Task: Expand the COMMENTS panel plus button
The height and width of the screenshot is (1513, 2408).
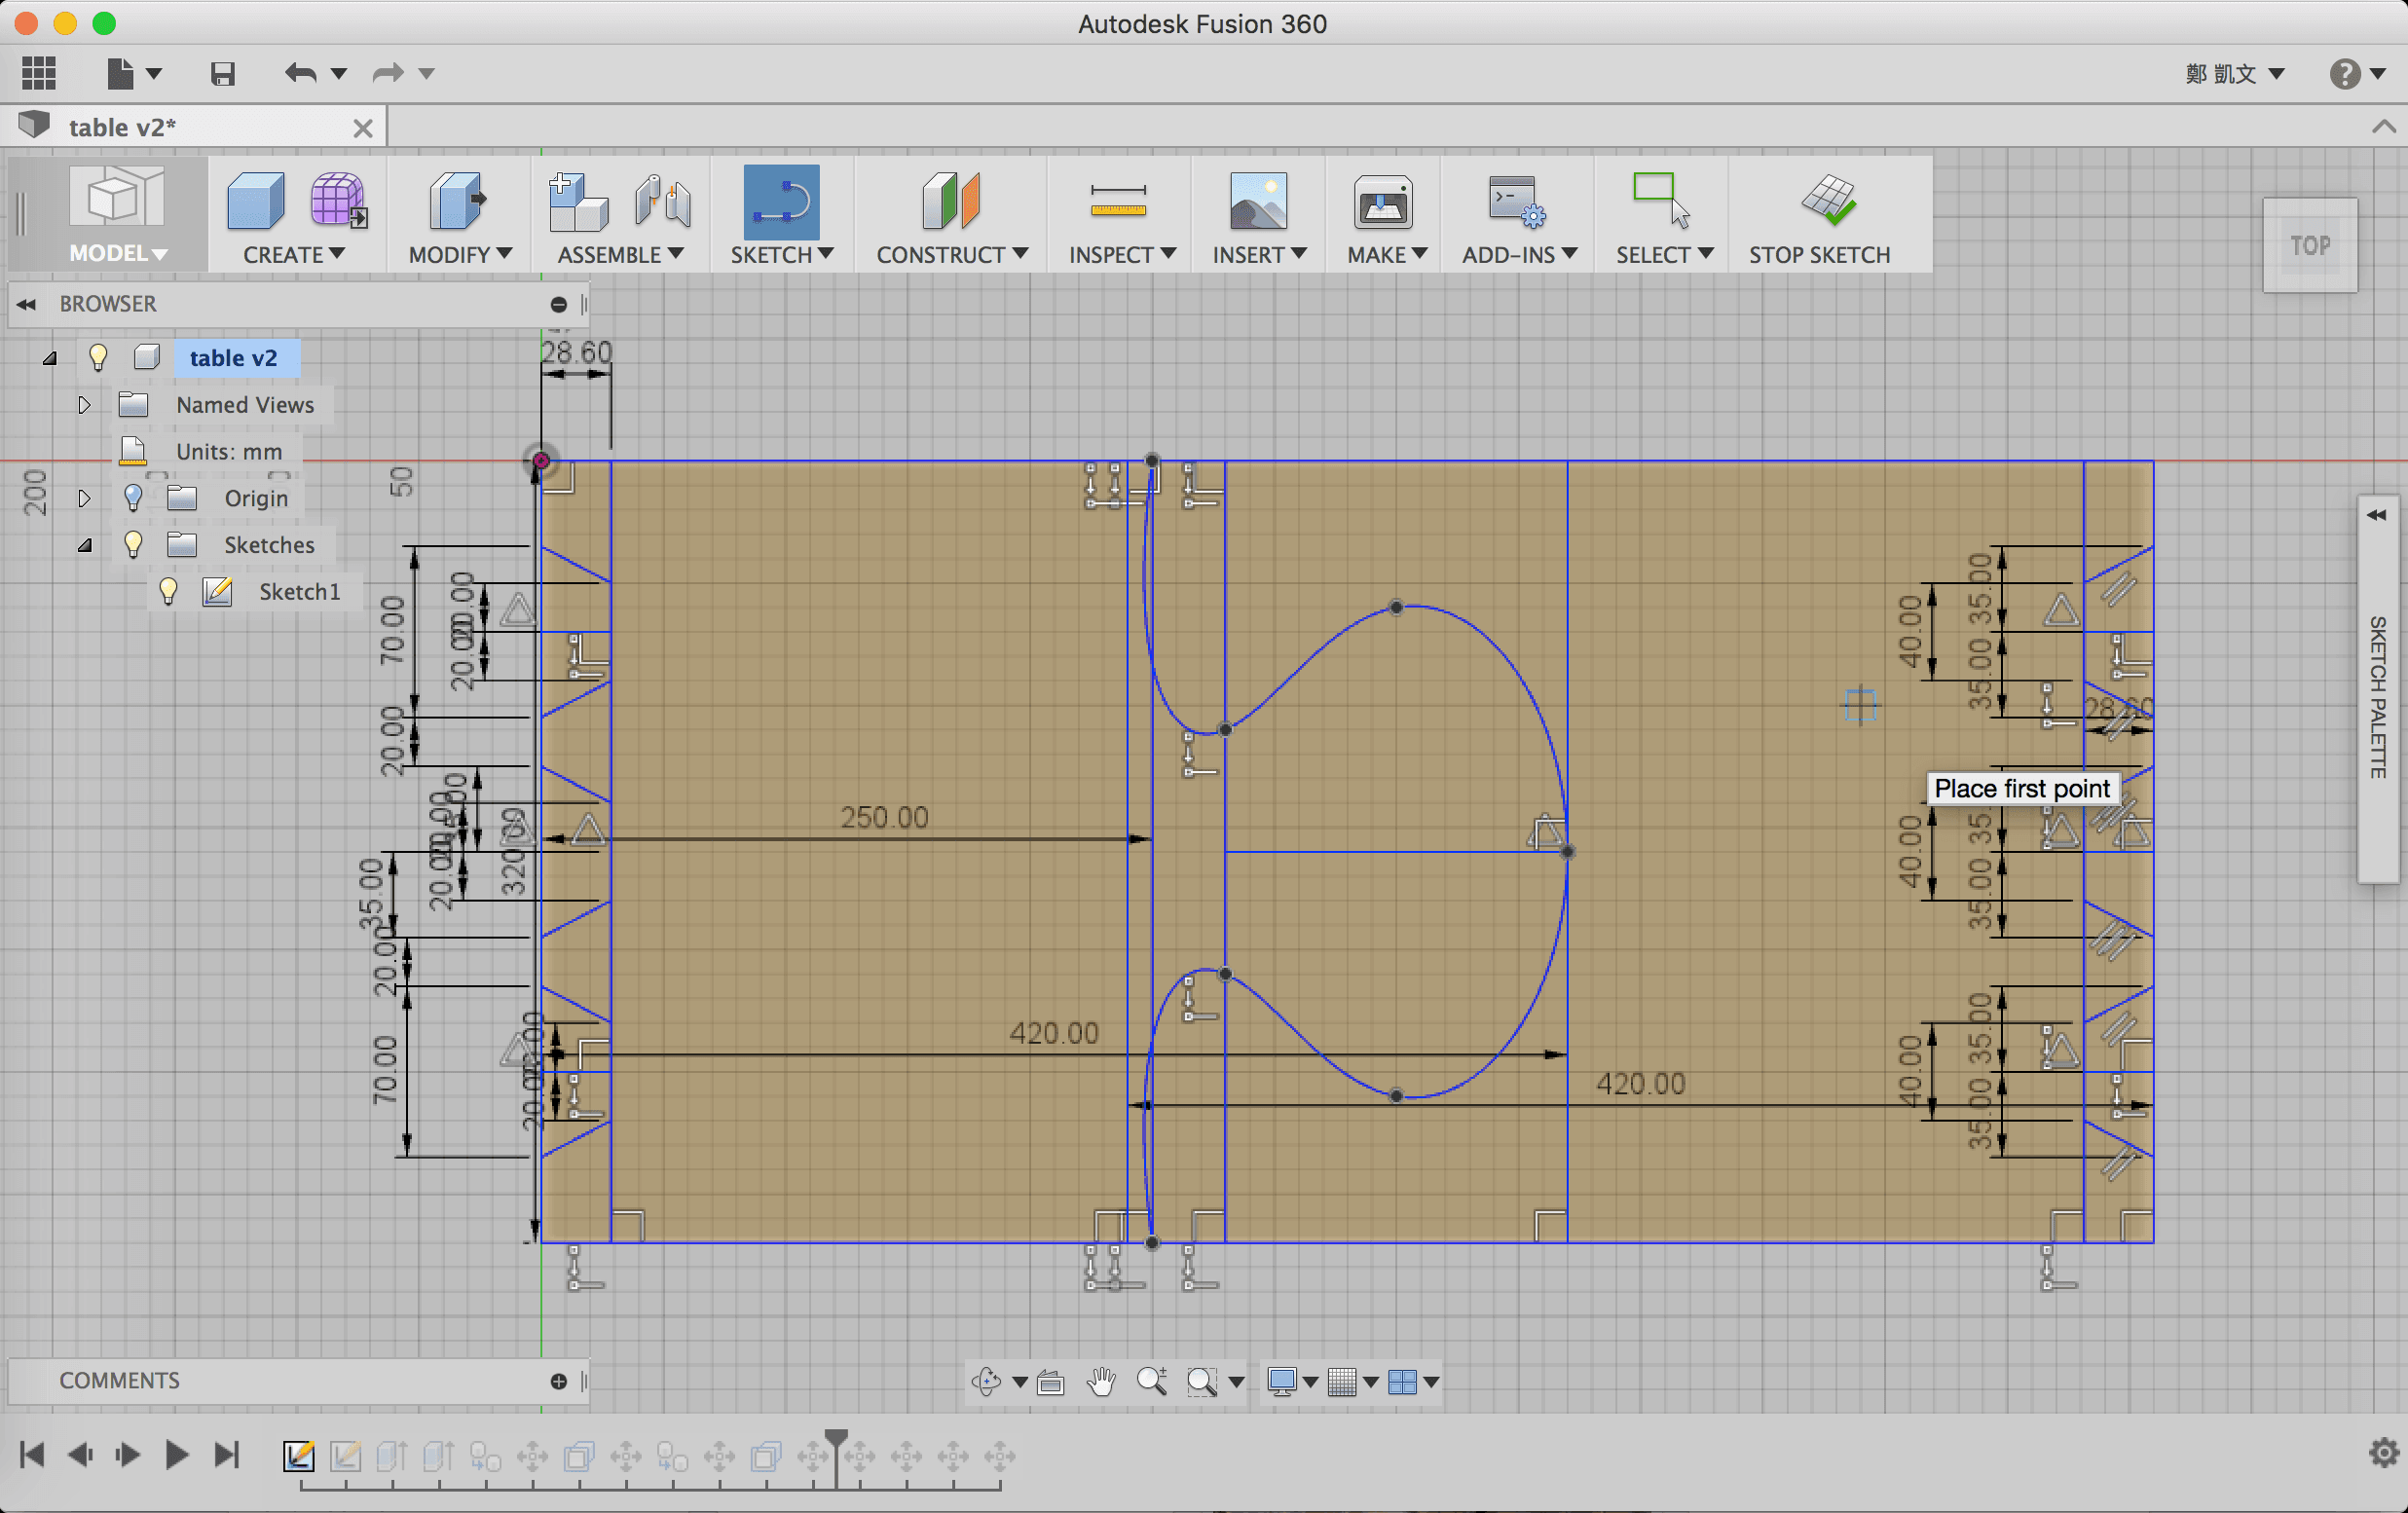Action: pos(558,1381)
